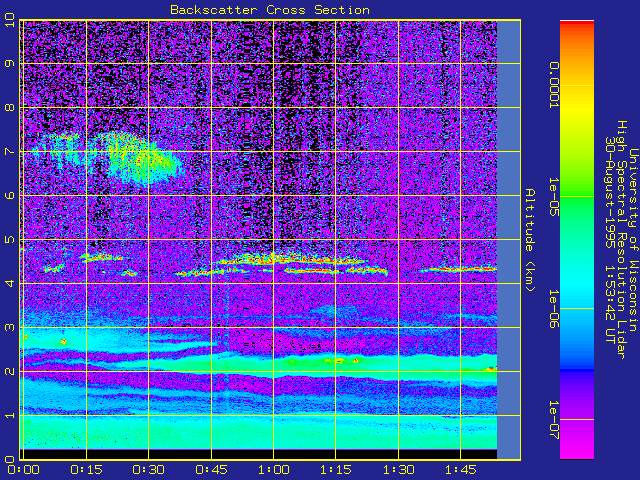Click the altitude axis label "8"
Screen dimensions: 640x480
pyautogui.click(x=10, y=107)
